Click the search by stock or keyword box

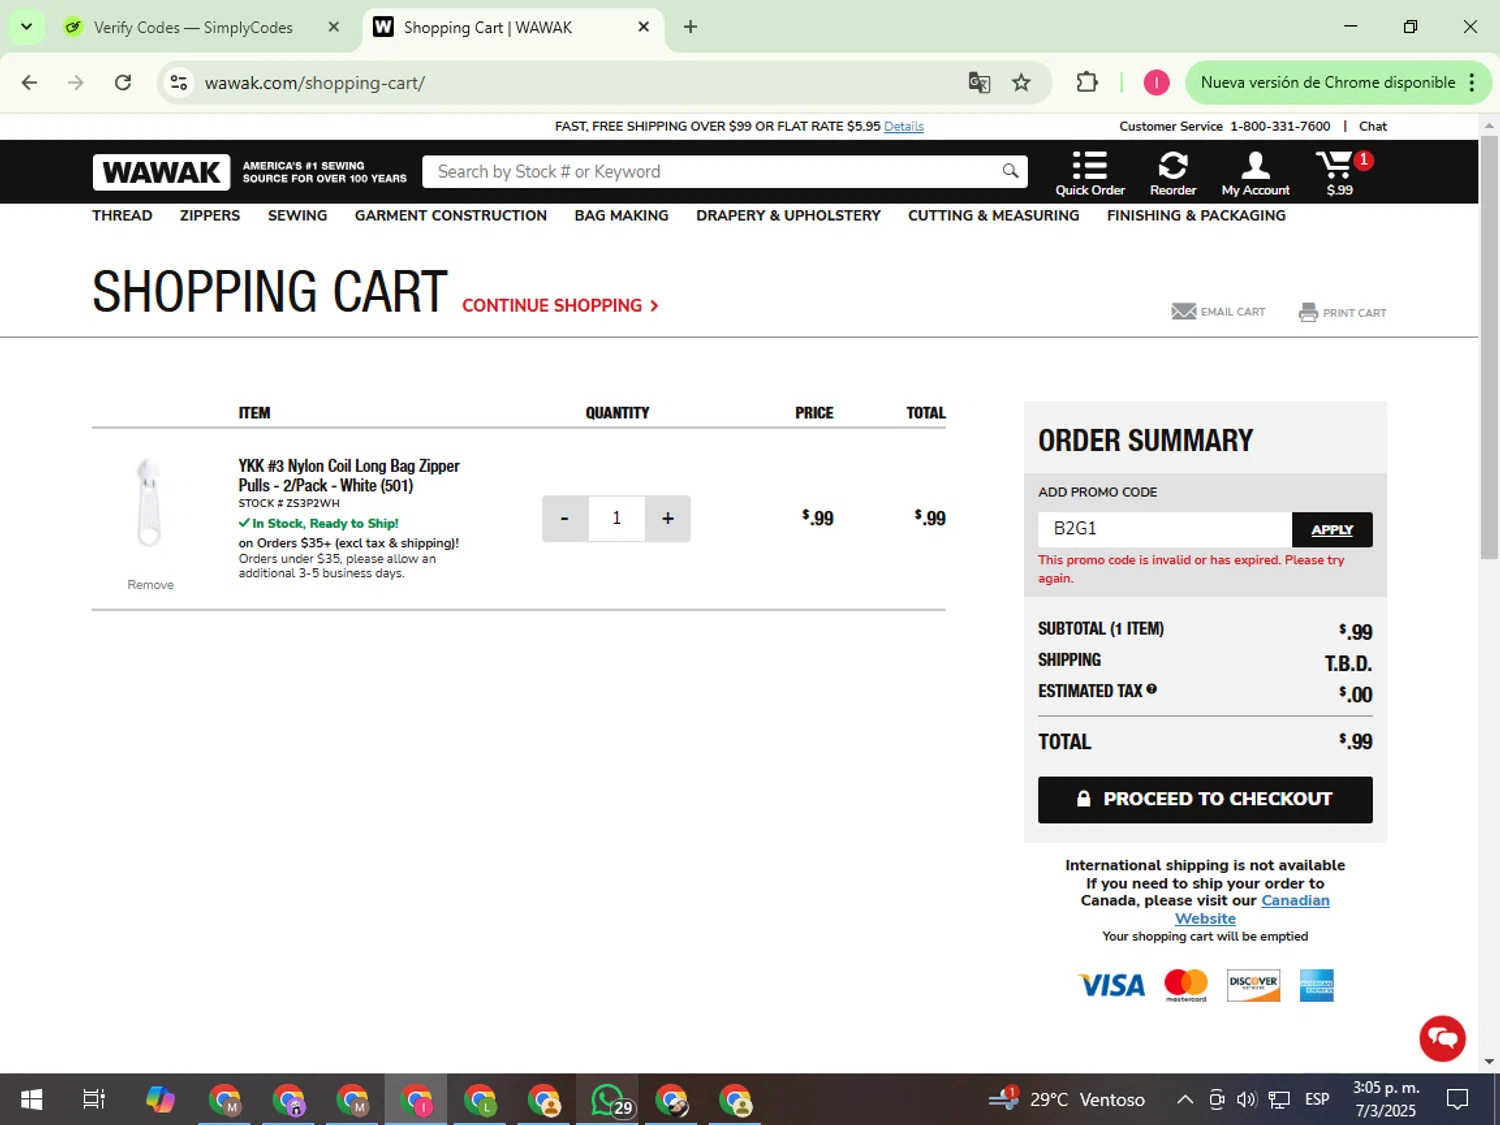(710, 171)
